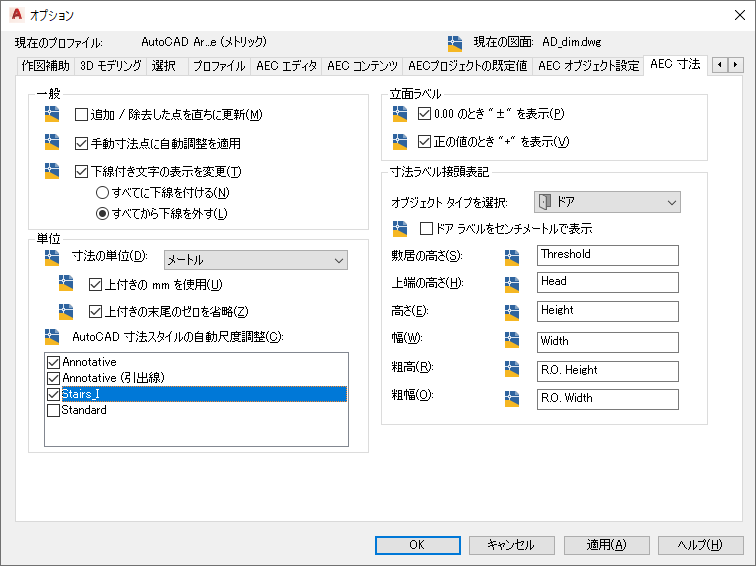Image resolution: width=756 pixels, height=566 pixels.
Task: Click drawing icon next to Head field
Action: (512, 284)
